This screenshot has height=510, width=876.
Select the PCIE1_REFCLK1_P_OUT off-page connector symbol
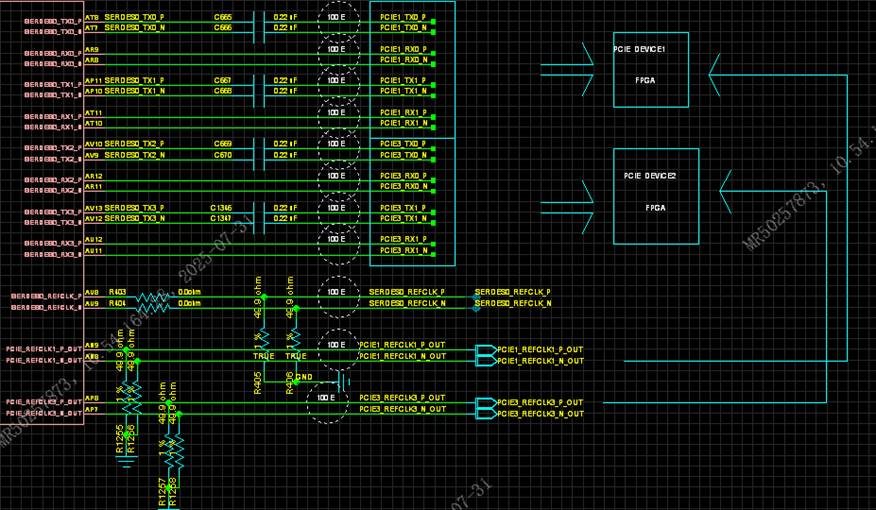click(486, 350)
